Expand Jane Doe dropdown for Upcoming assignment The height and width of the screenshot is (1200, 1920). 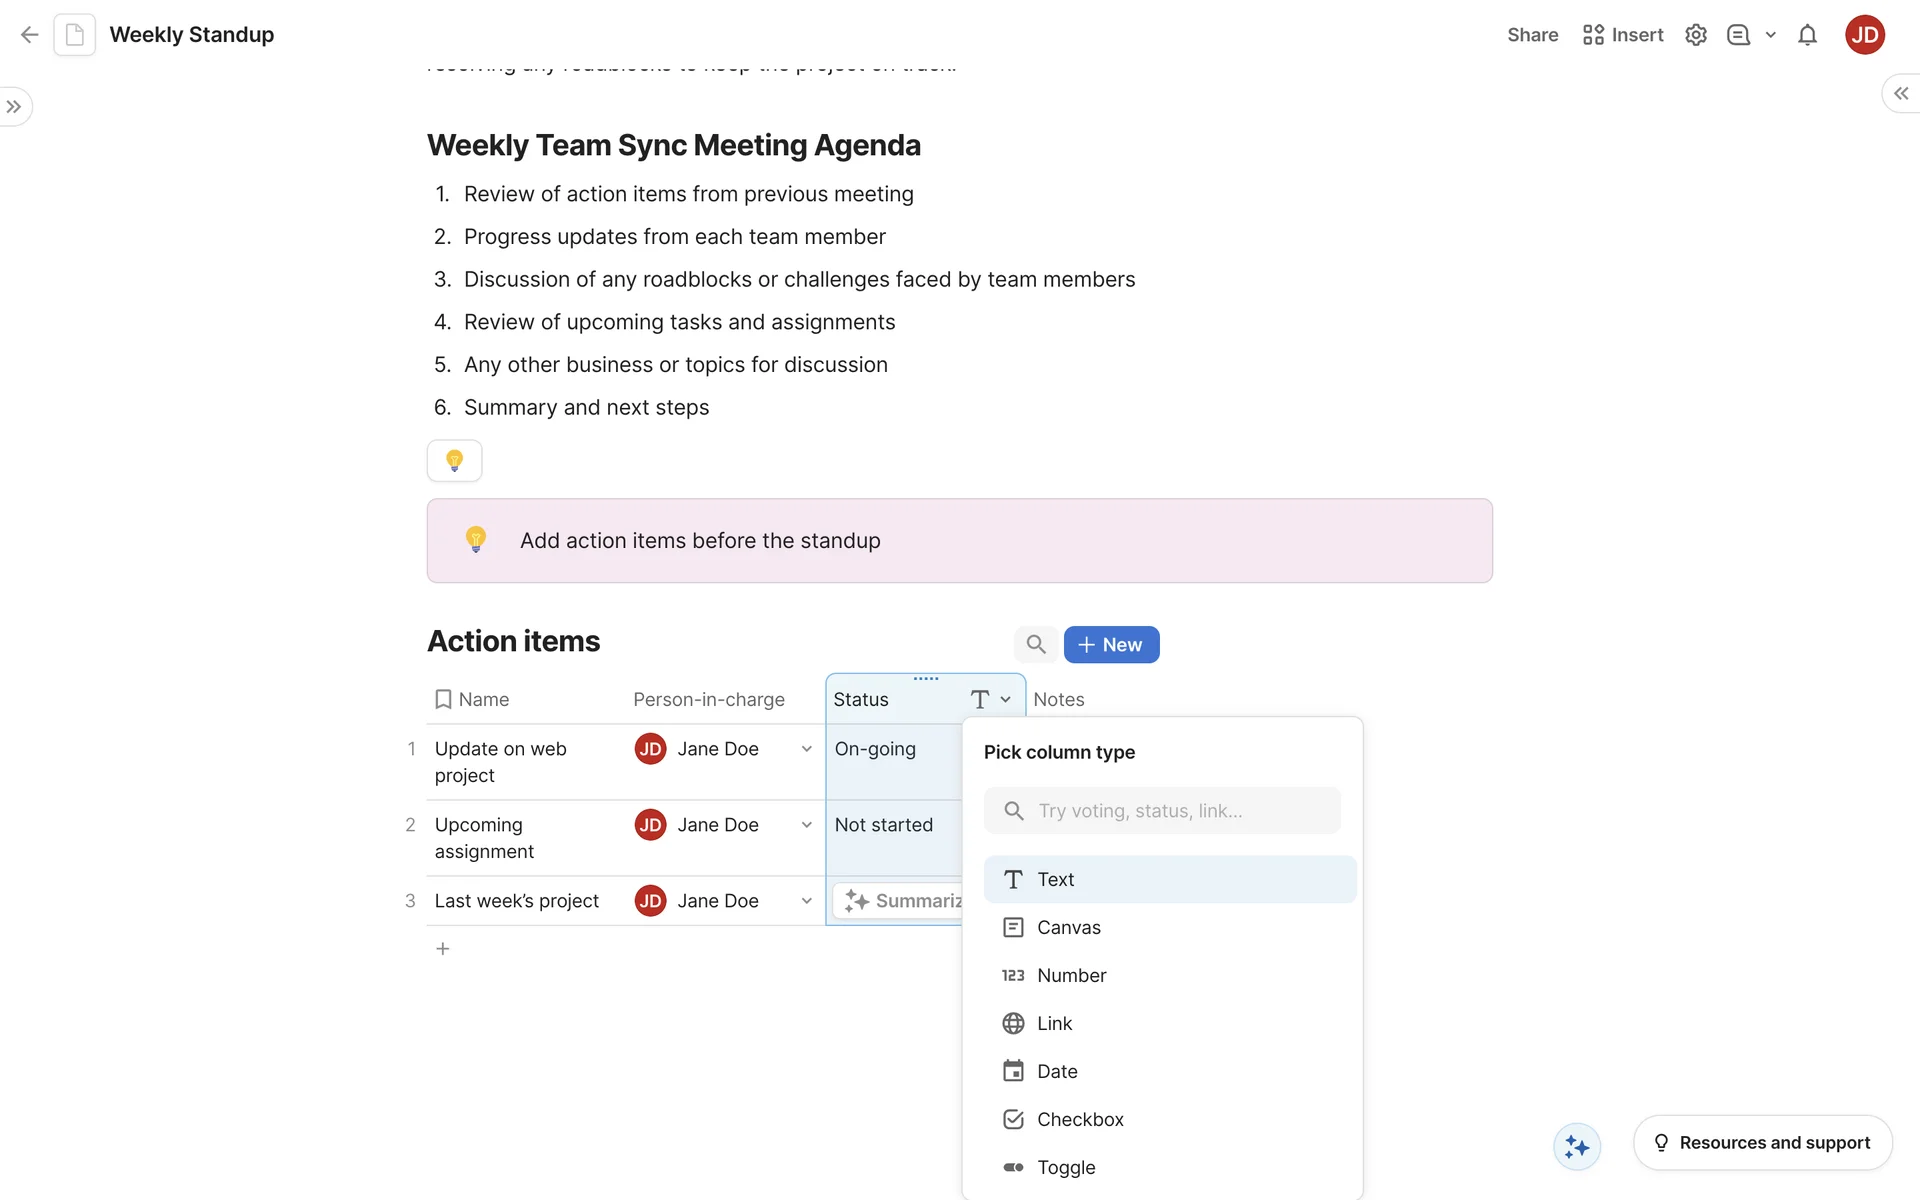pos(806,825)
